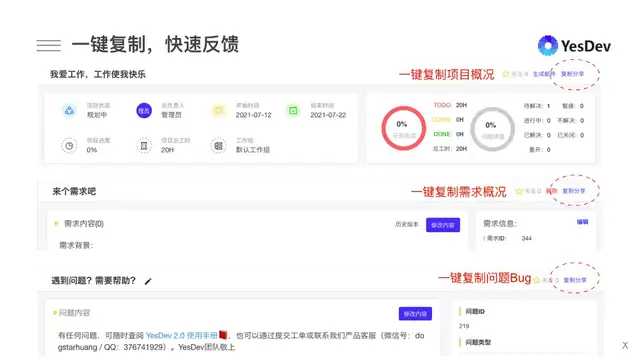Click the 问题ID heading
Viewport: 640px width, 360px height.
(x=475, y=311)
